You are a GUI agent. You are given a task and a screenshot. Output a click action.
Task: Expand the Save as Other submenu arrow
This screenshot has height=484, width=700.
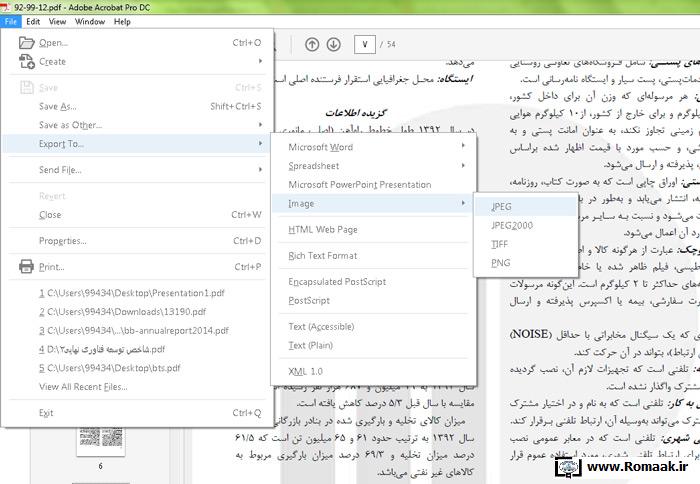260,125
